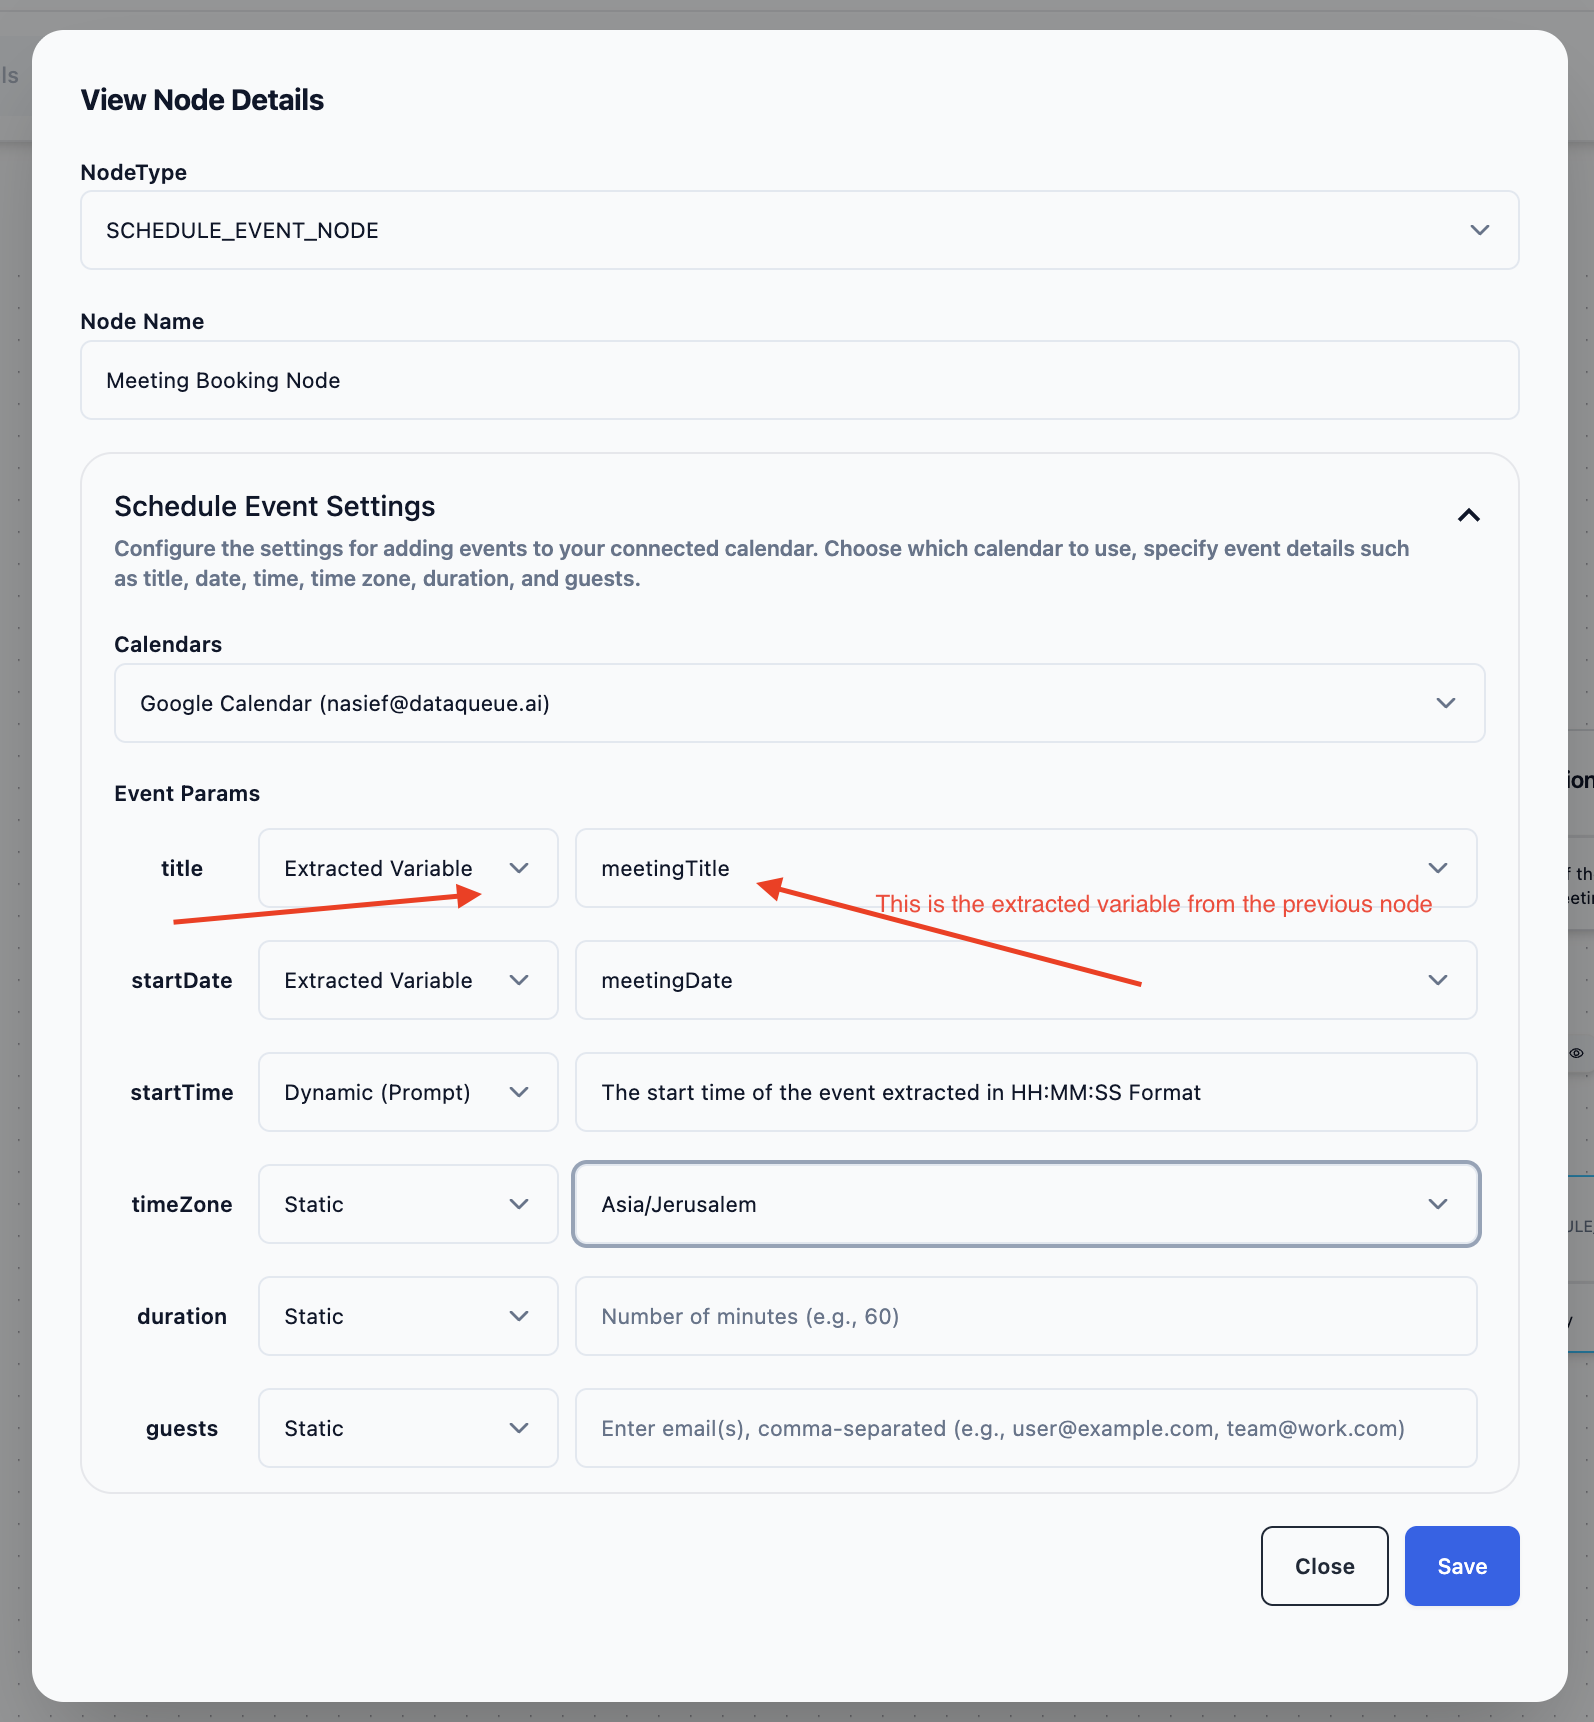Screen dimensions: 1594x1722
Task: Open the NodeType dropdown
Action: click(799, 230)
